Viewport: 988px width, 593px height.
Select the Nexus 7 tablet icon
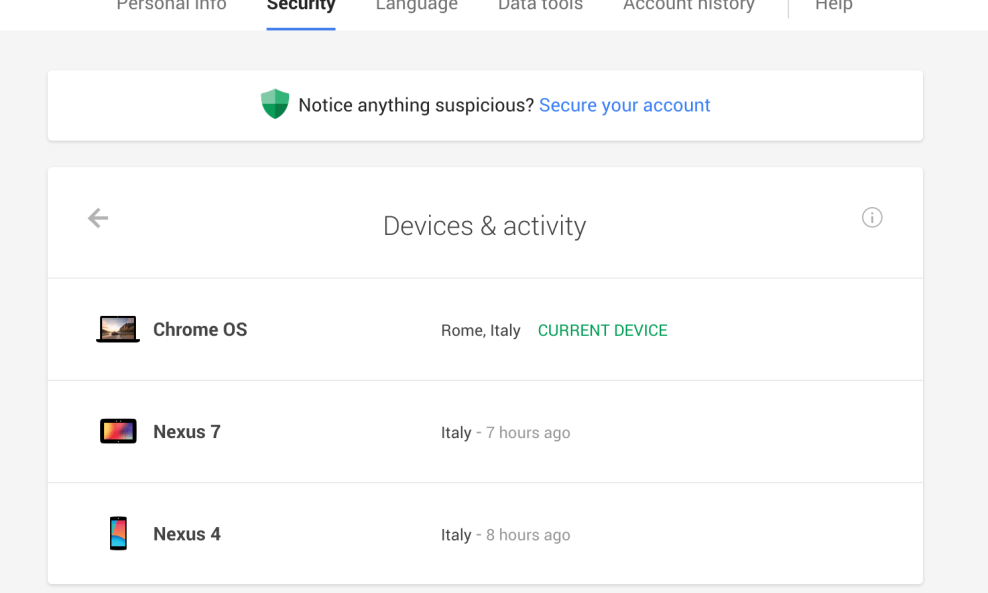tap(118, 431)
